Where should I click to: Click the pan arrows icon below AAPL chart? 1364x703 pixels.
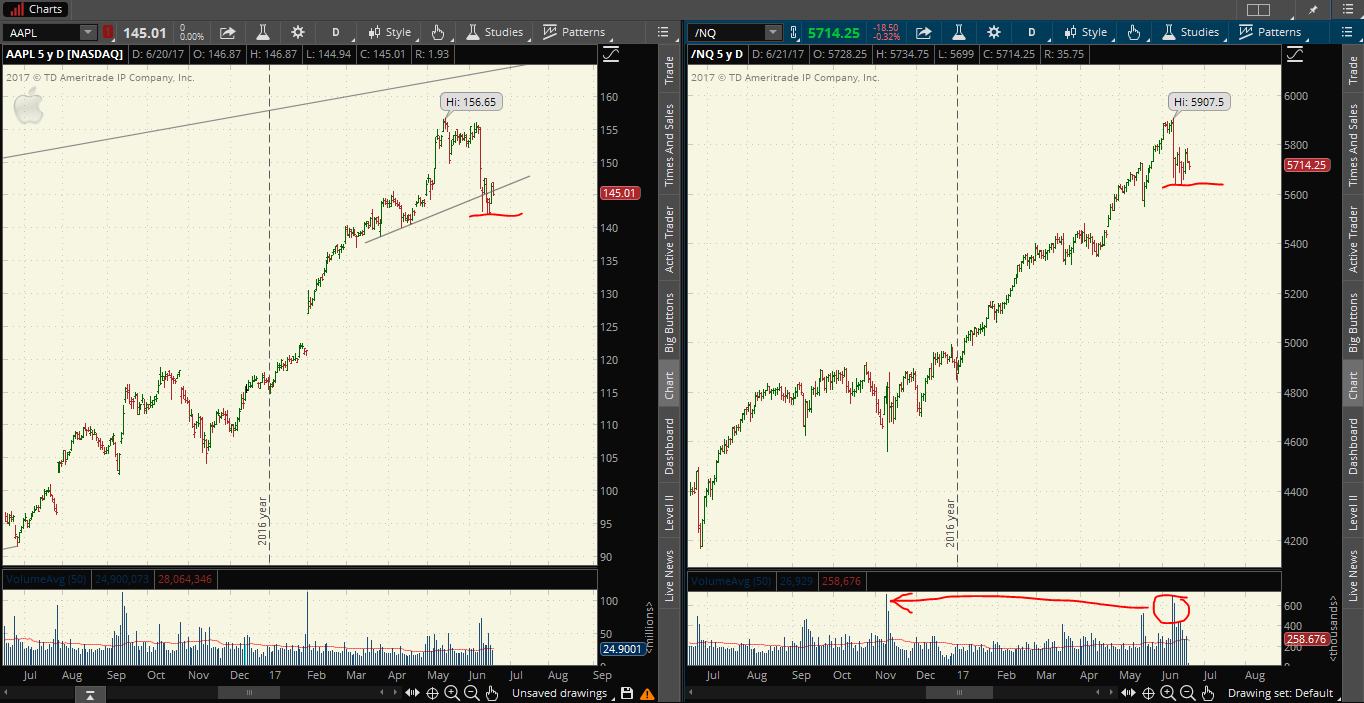[413, 693]
